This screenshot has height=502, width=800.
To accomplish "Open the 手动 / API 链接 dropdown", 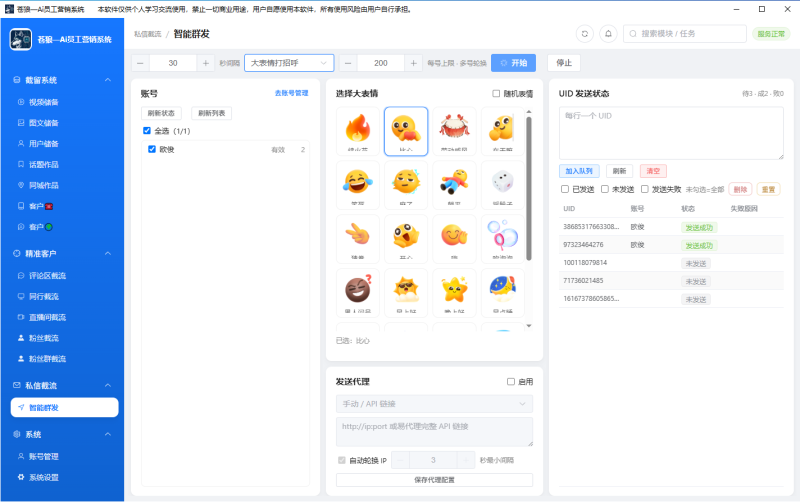I will 434,404.
